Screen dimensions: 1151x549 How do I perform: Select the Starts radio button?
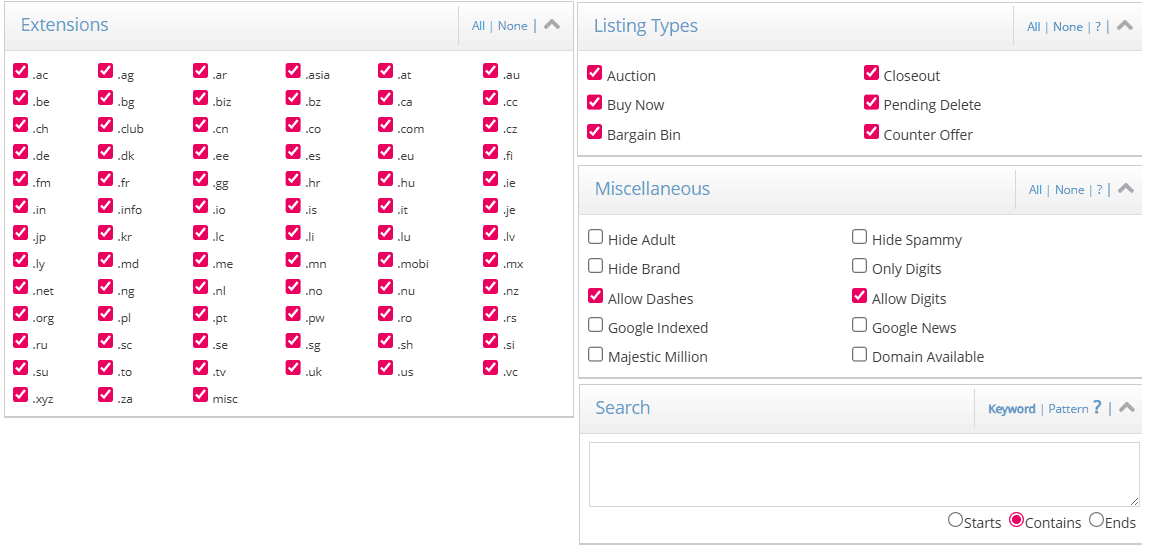955,520
